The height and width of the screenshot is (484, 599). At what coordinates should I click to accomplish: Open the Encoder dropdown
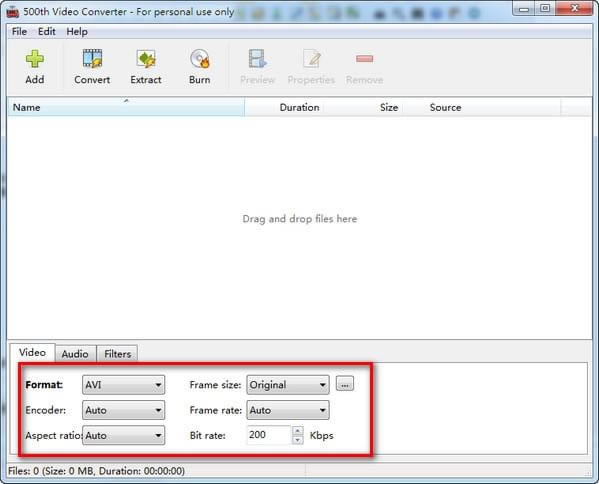tap(123, 410)
